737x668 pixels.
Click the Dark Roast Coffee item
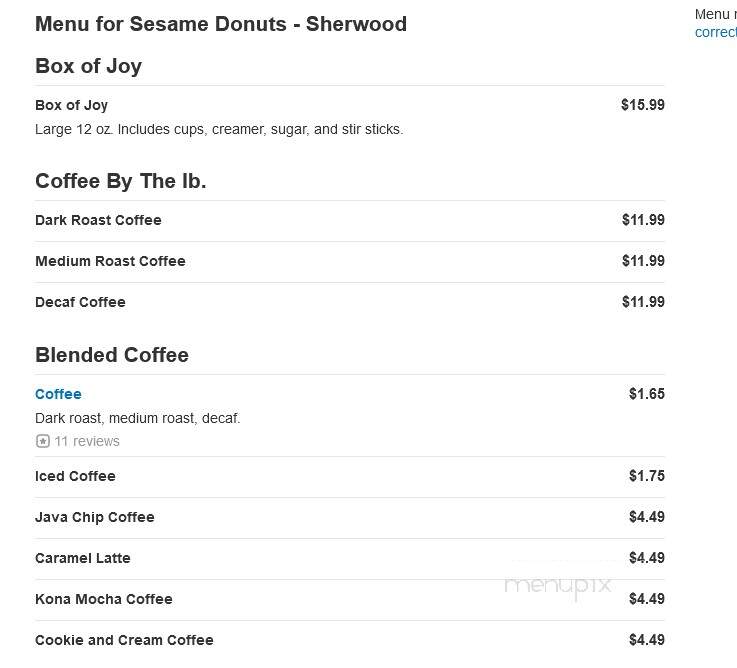[x=98, y=220]
